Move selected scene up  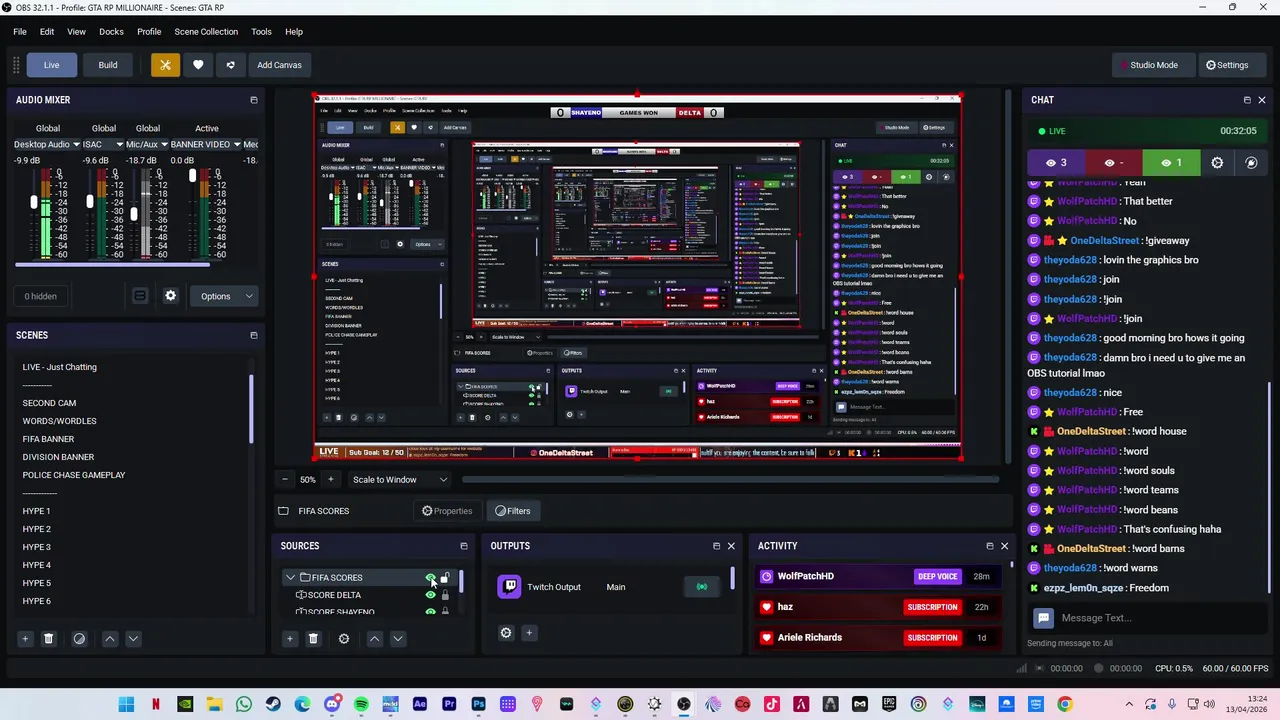(110, 638)
